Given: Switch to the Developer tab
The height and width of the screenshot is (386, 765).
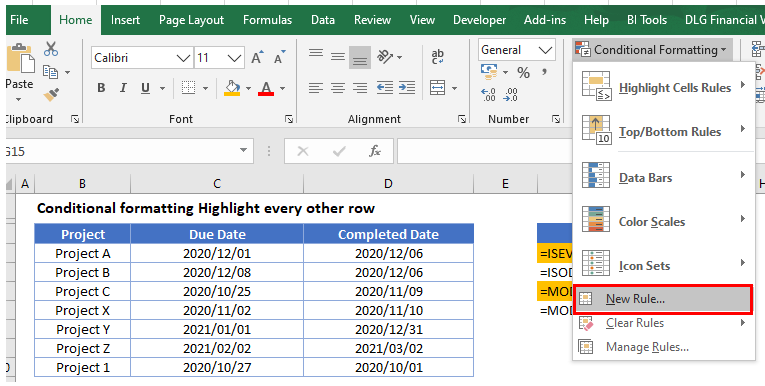Looking at the screenshot, I should click(x=480, y=20).
